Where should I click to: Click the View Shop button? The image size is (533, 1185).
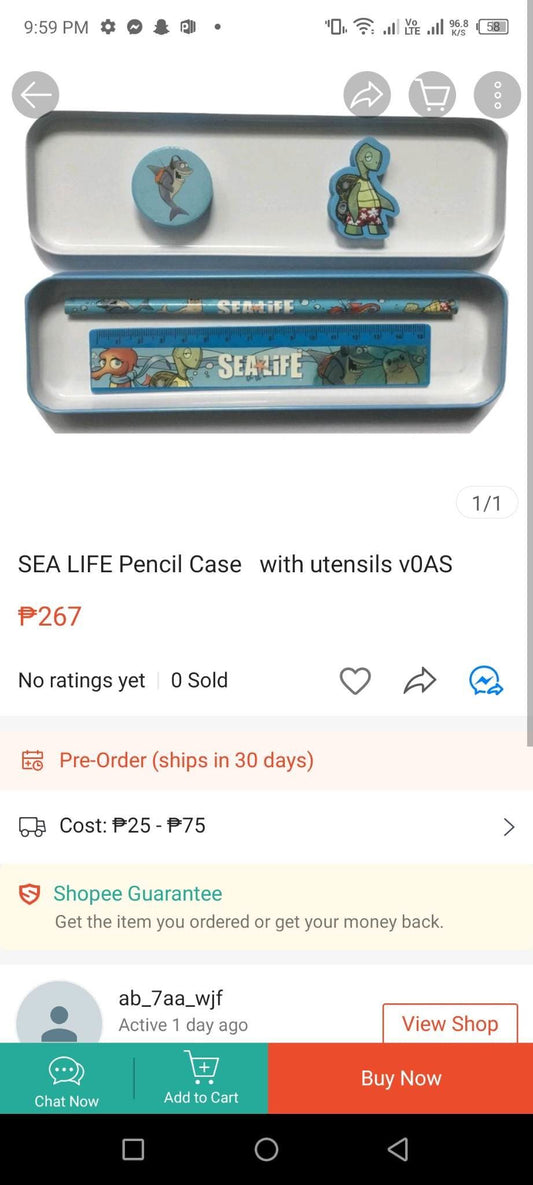click(x=450, y=1023)
